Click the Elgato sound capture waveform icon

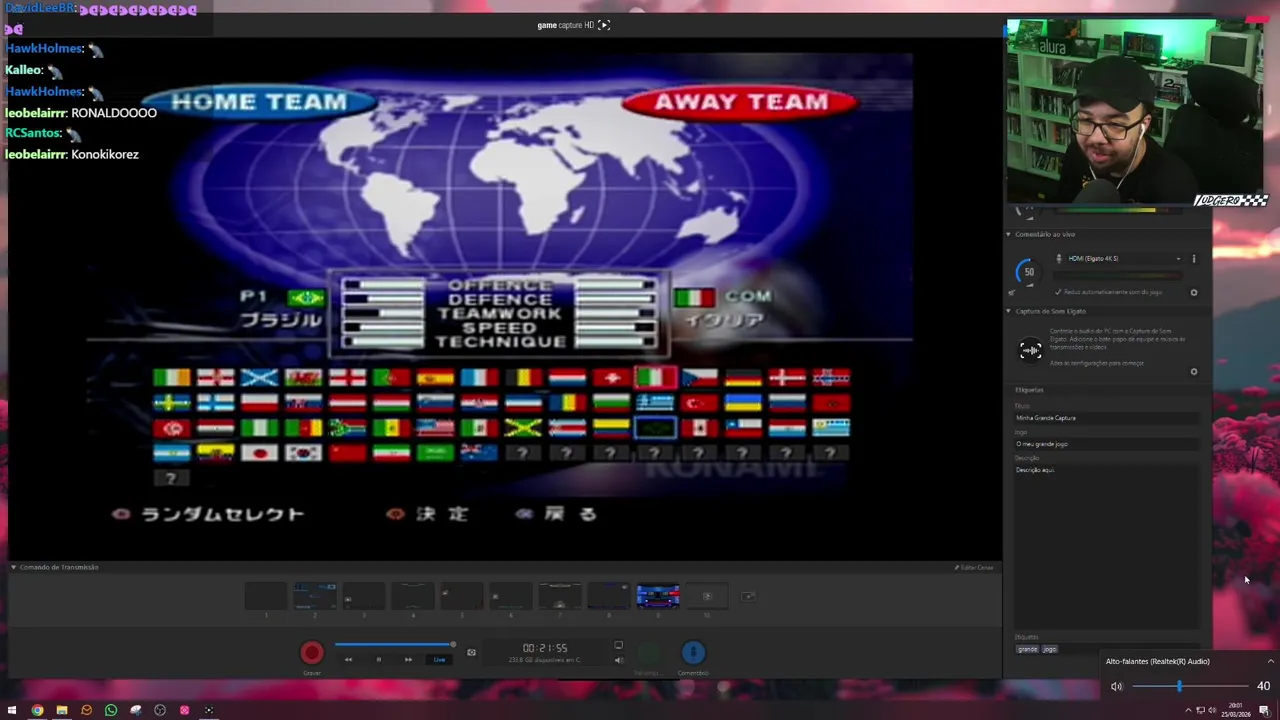click(x=1030, y=350)
